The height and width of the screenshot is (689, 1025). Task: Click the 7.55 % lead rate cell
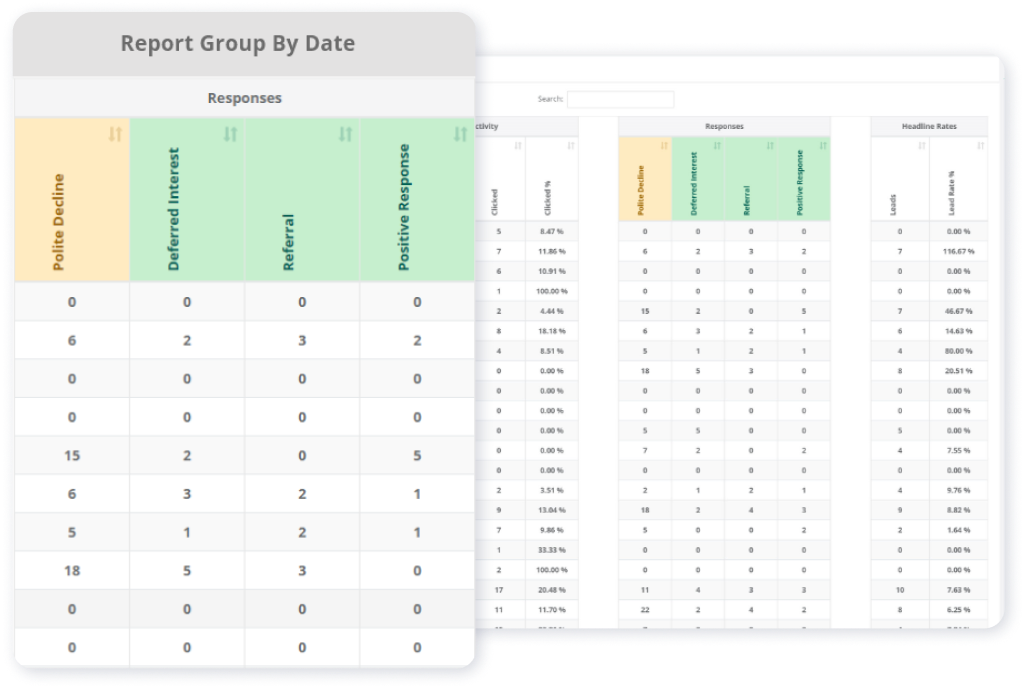[958, 450]
